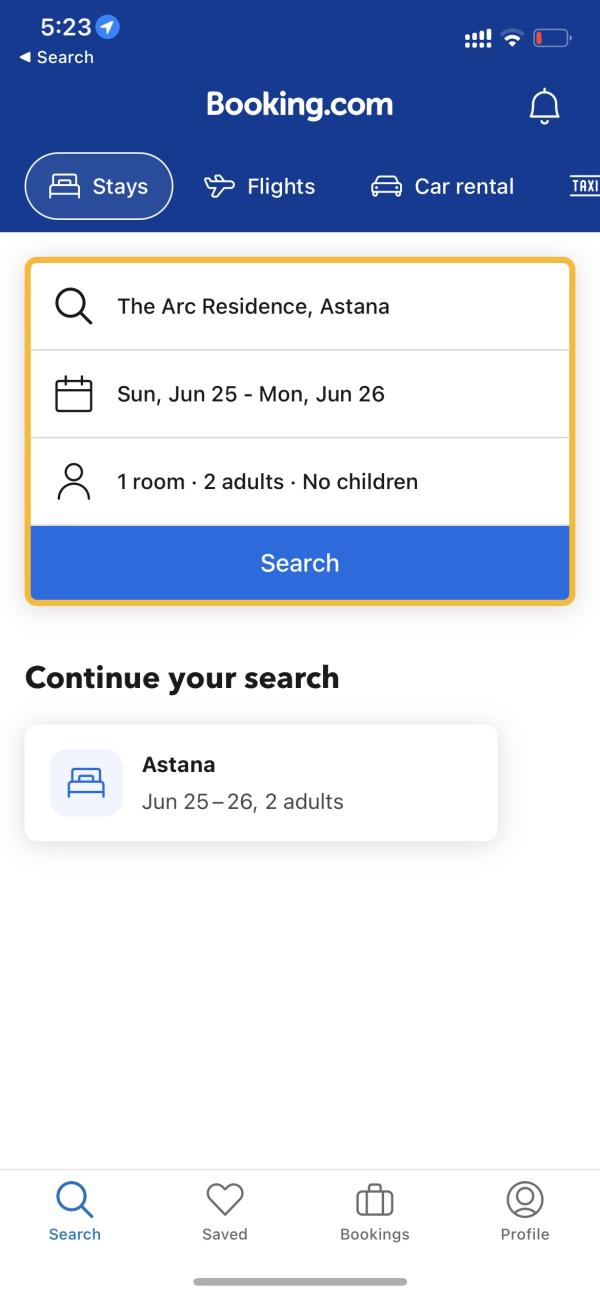Tap the magnifying glass destination icon
Viewport: 600px width, 1297px height.
(73, 306)
